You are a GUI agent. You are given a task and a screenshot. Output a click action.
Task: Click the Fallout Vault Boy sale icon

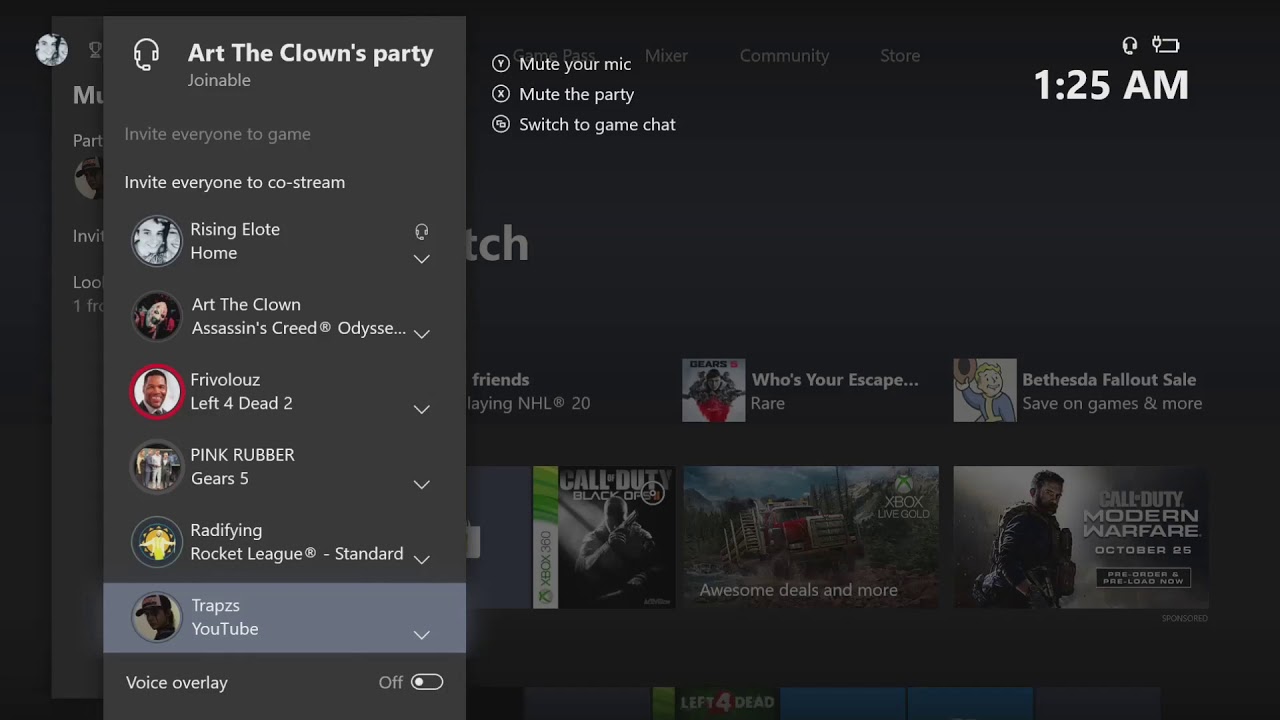985,390
